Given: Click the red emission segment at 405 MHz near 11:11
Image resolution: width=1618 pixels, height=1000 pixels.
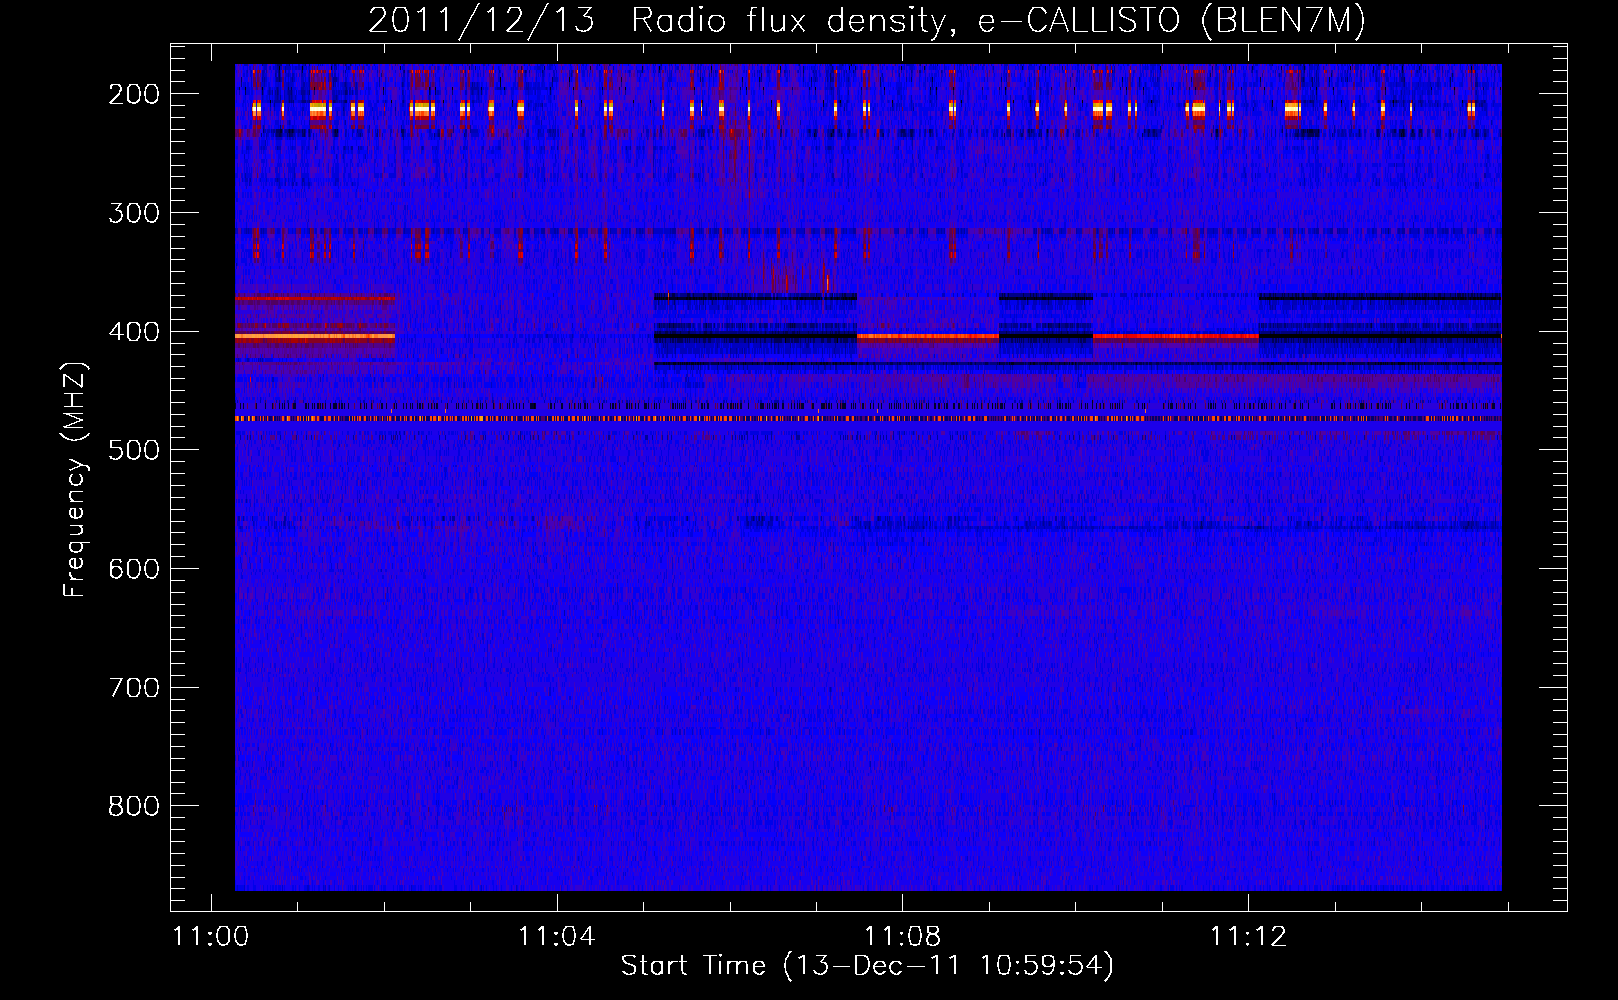Looking at the screenshot, I should [1176, 337].
